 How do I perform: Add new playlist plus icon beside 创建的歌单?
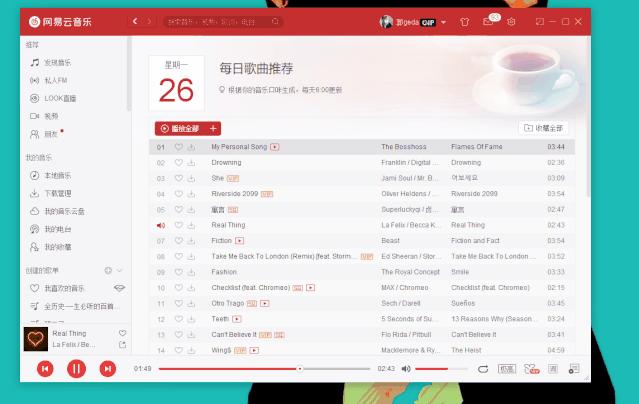coord(108,270)
